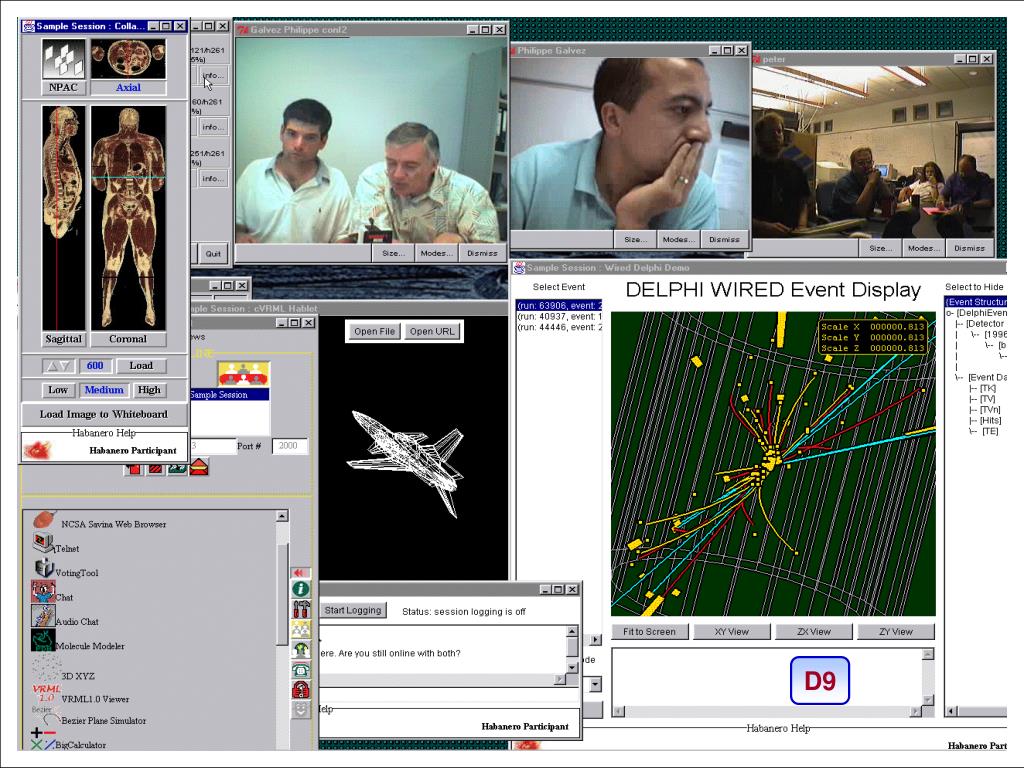Image resolution: width=1024 pixels, height=768 pixels.
Task: Click the Load button next to 600
Action: 141,366
